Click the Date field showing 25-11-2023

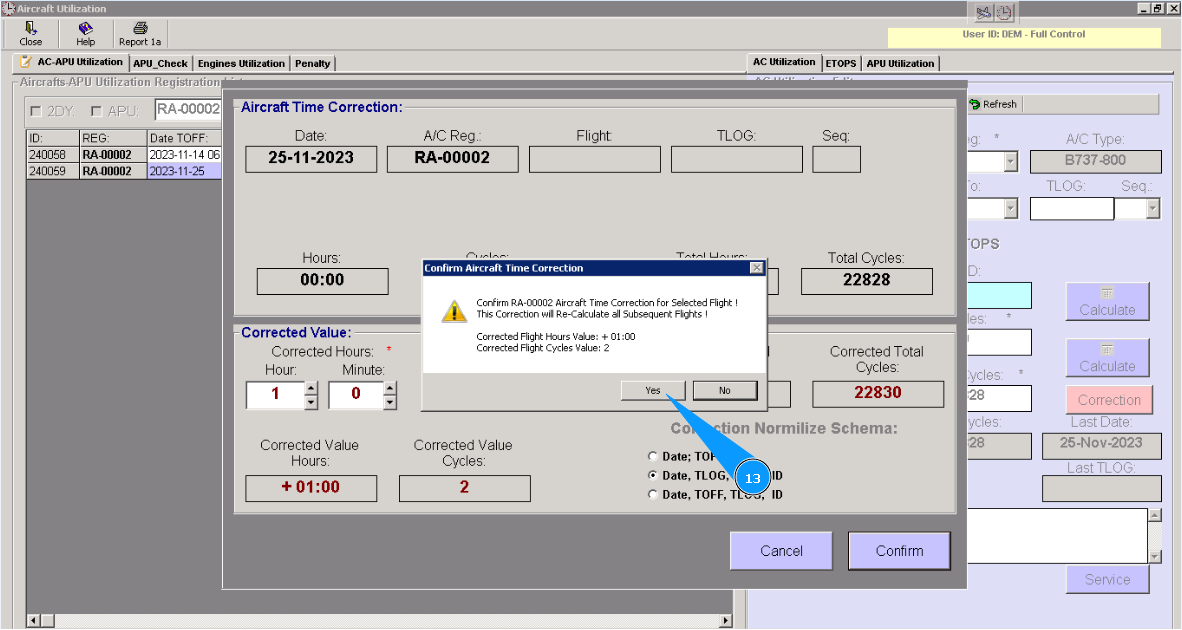point(311,158)
